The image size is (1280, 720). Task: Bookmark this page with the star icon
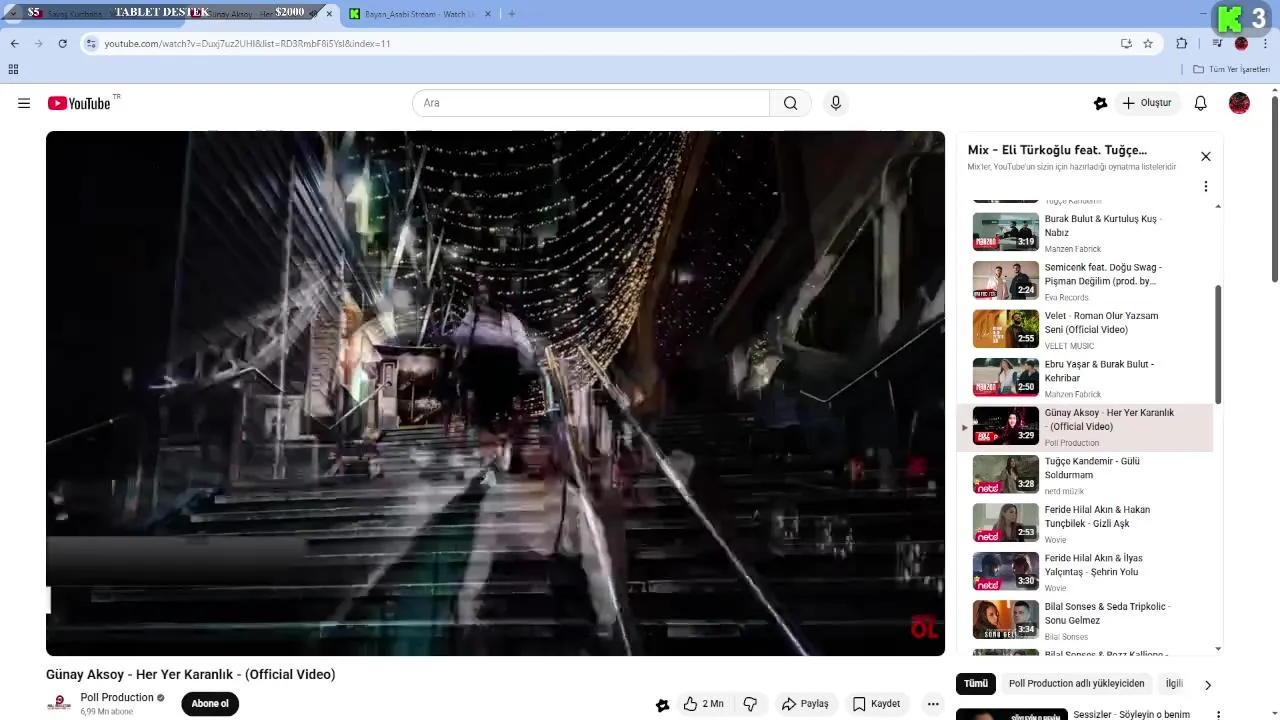tap(1148, 43)
